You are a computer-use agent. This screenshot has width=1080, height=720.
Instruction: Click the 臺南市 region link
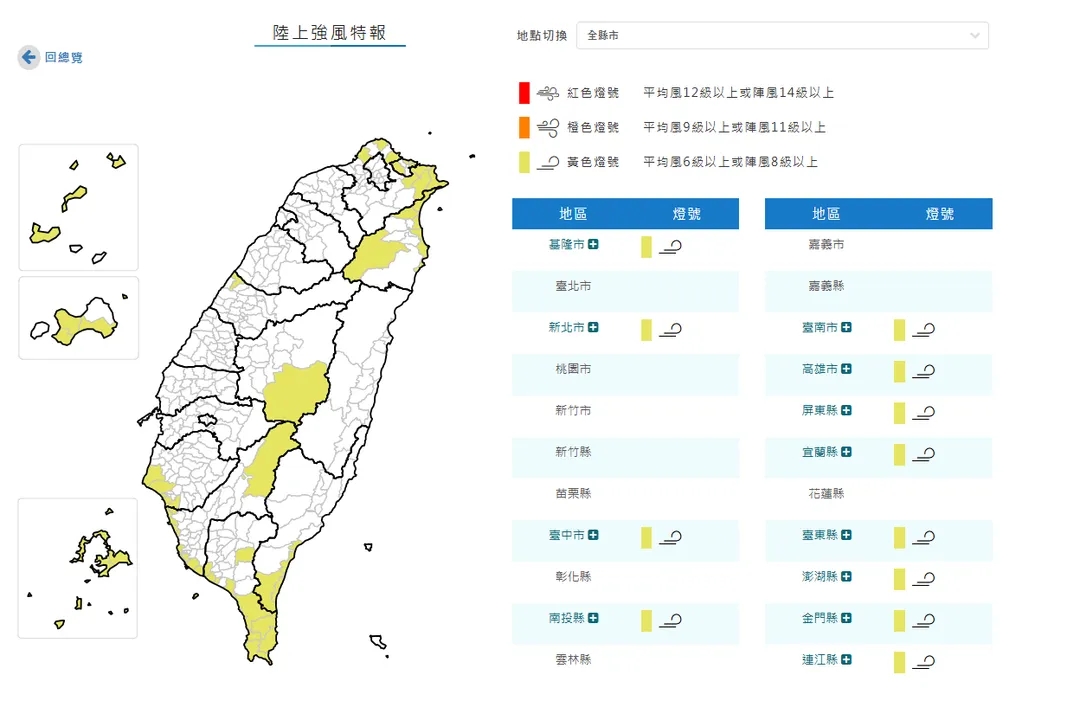[820, 327]
